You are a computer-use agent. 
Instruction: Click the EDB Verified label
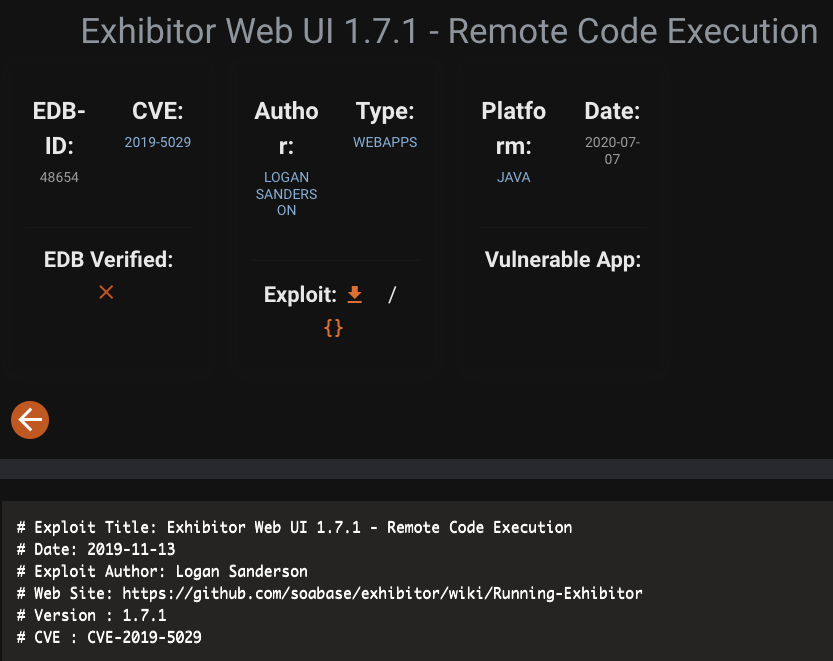(108, 260)
